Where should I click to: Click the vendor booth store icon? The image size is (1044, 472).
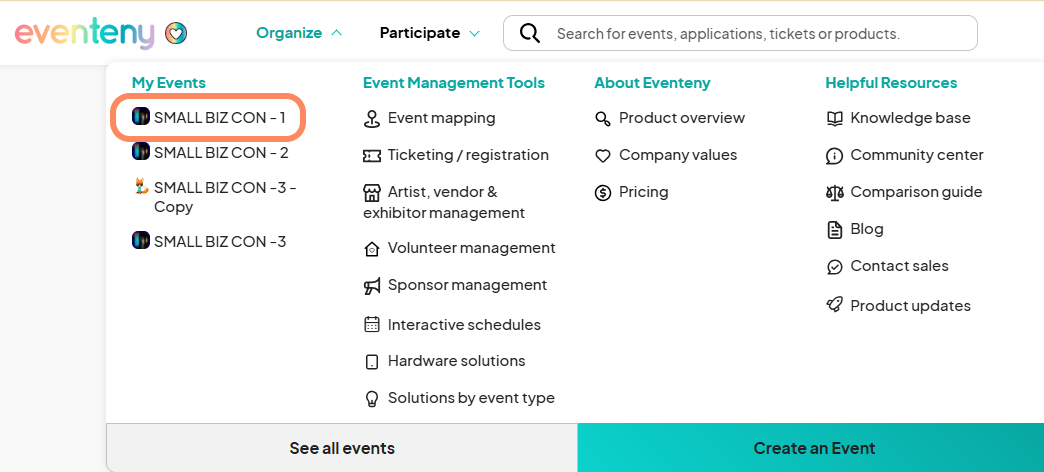tap(372, 193)
